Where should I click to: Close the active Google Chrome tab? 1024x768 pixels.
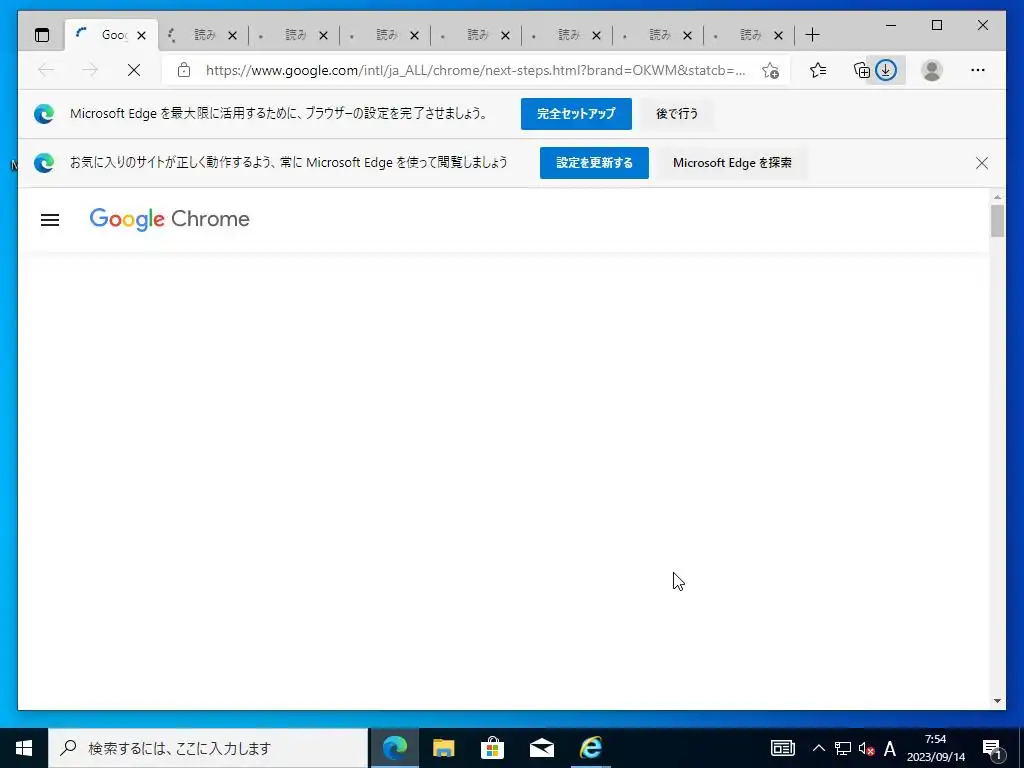click(x=142, y=35)
